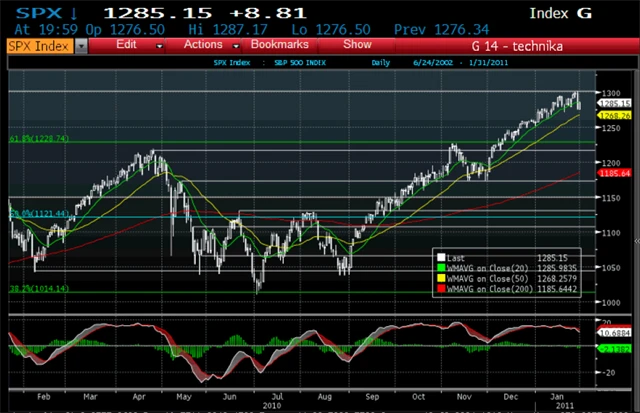Click the yellow WMAVG 50 legend swatch
Viewport: 640px width, 413px height.
441,278
